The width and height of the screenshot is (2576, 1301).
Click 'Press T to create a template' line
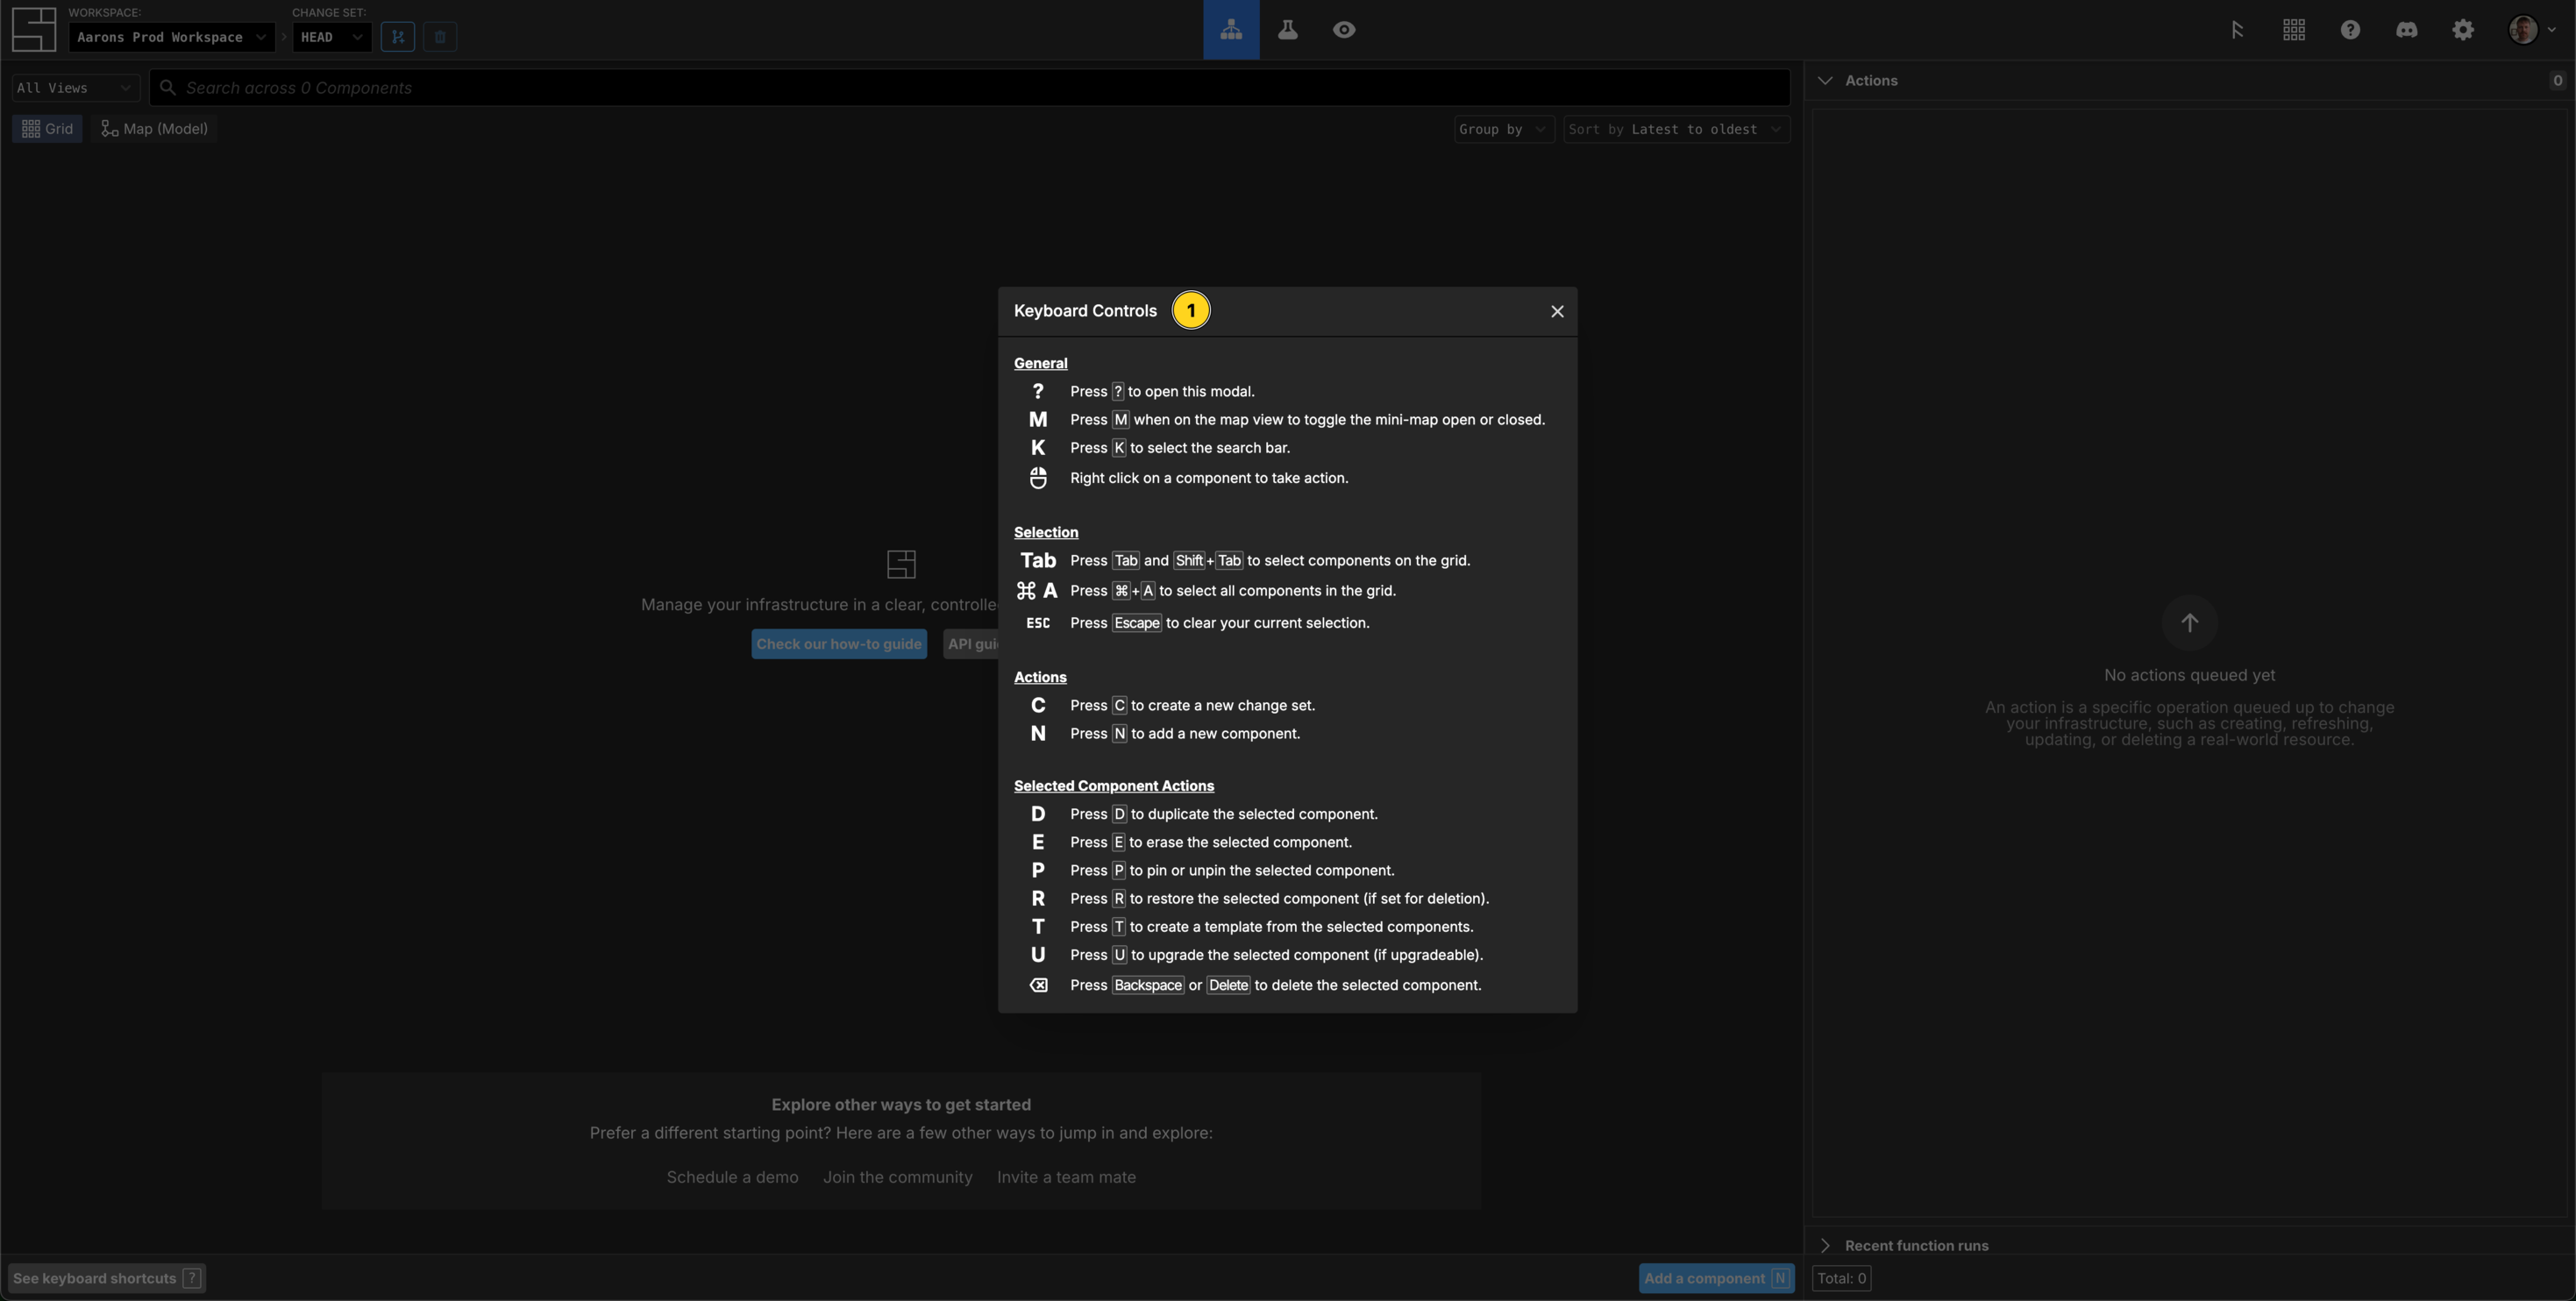coord(1272,927)
